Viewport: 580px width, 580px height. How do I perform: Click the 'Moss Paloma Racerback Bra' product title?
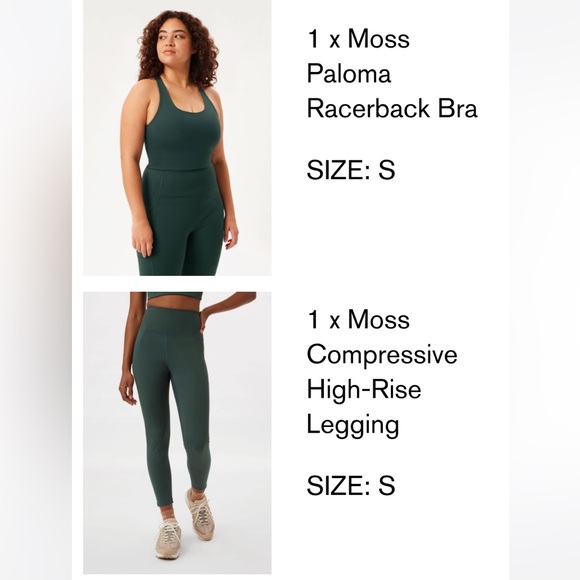392,74
